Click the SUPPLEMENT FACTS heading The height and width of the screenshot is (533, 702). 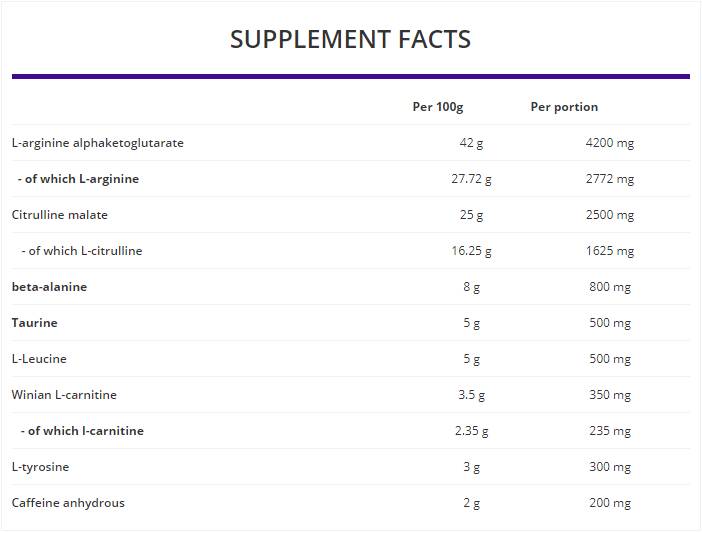[x=350, y=39]
